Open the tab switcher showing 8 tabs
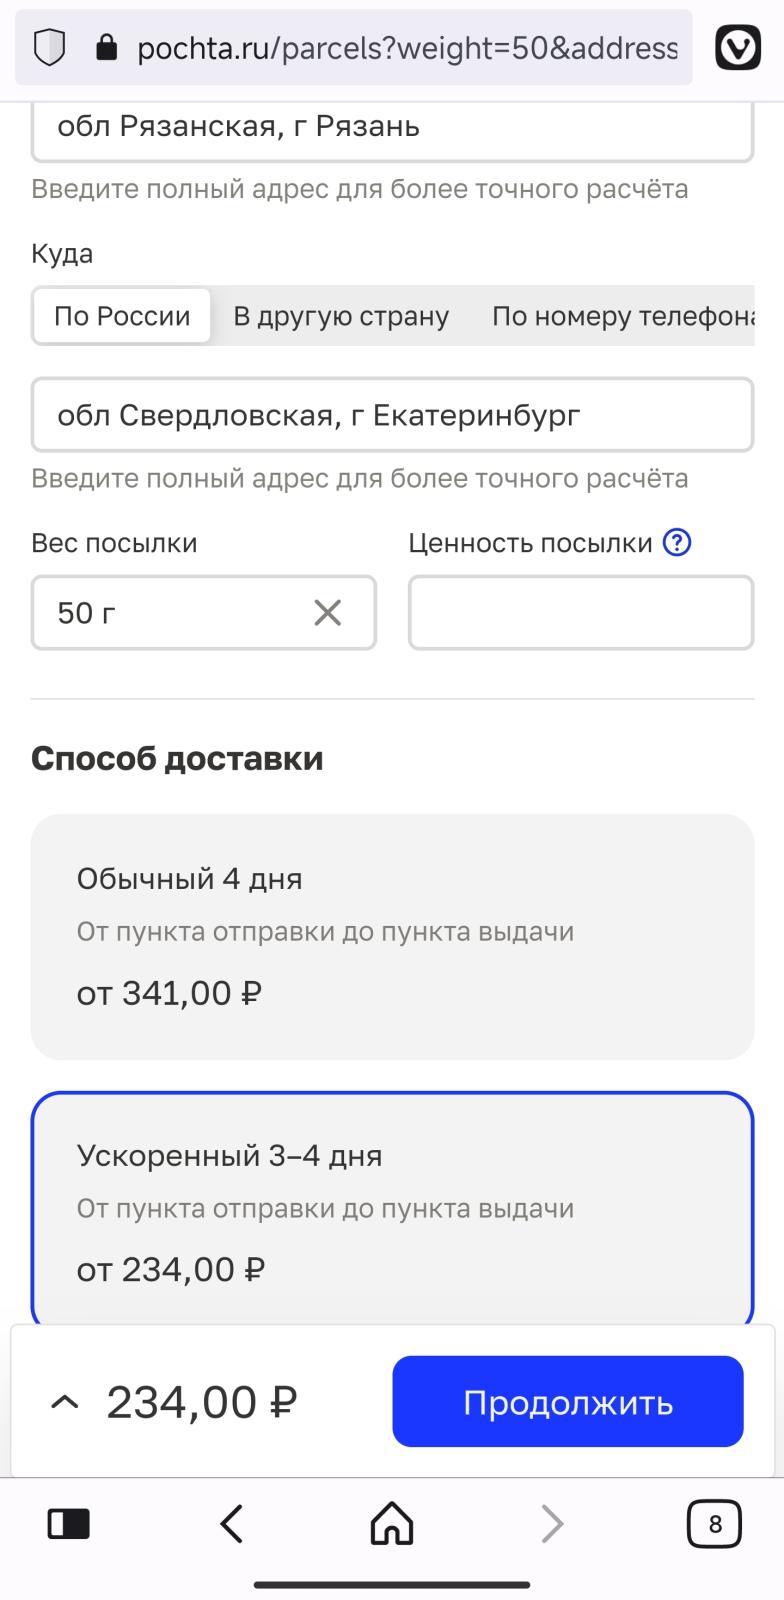 point(714,1524)
